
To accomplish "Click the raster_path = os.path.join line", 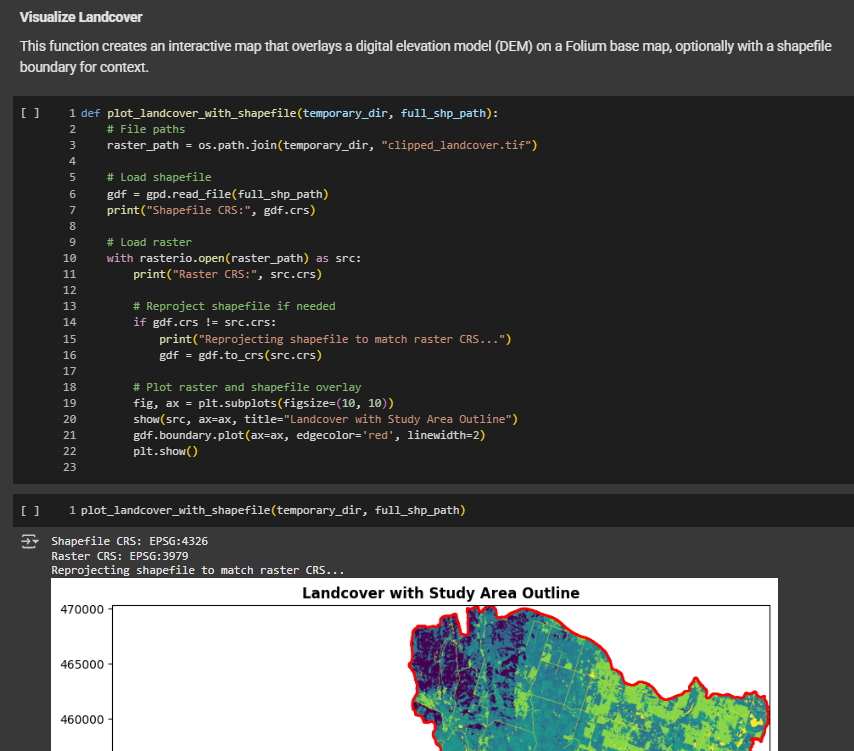I will (x=322, y=145).
